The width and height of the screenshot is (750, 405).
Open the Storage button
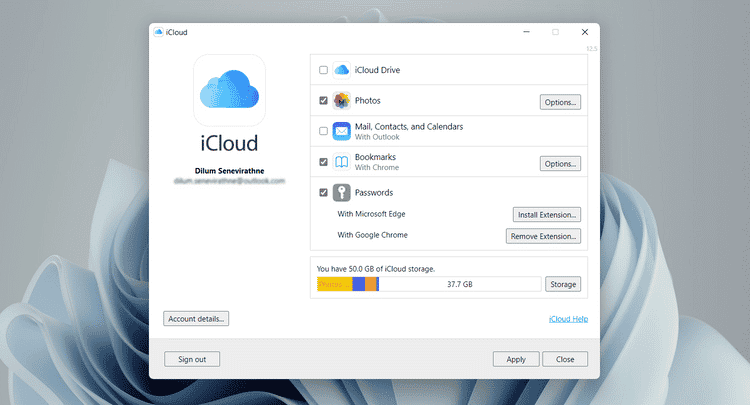pos(563,284)
